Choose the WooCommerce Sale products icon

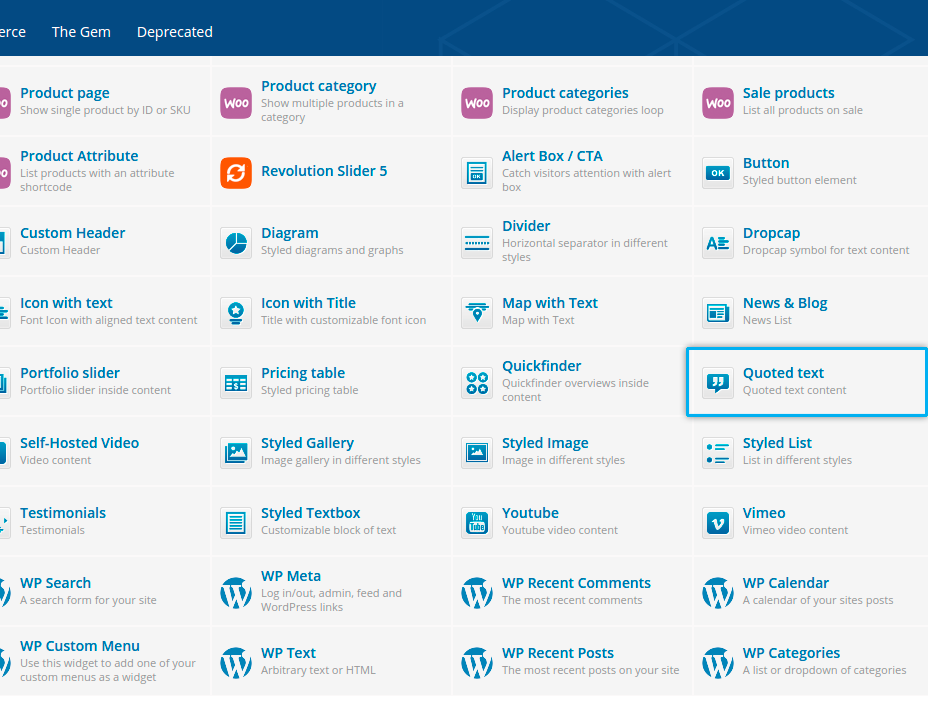pos(718,102)
